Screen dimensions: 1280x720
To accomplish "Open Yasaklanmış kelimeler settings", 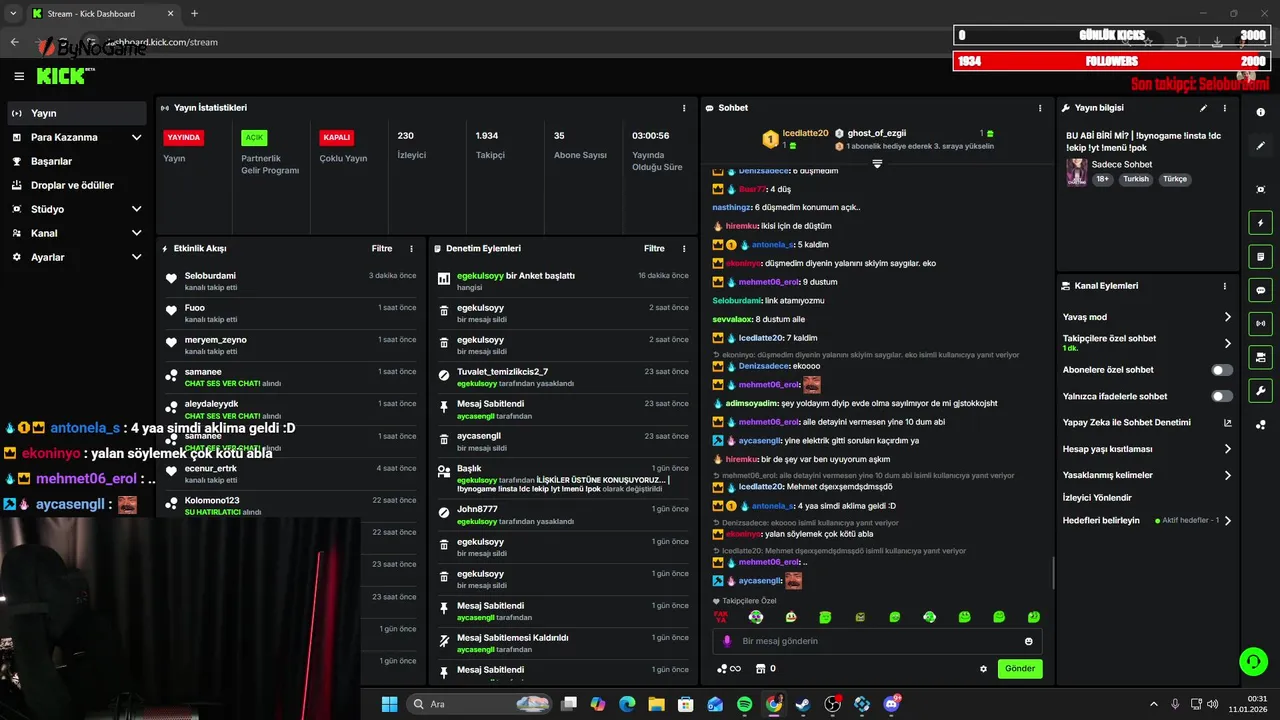I will pos(1147,475).
